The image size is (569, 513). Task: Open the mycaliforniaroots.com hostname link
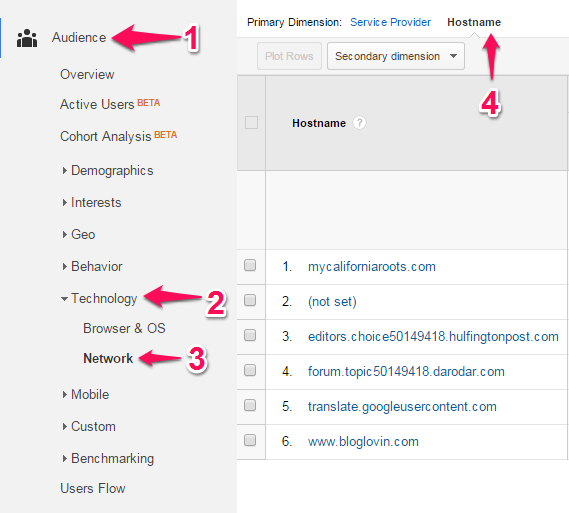(372, 267)
